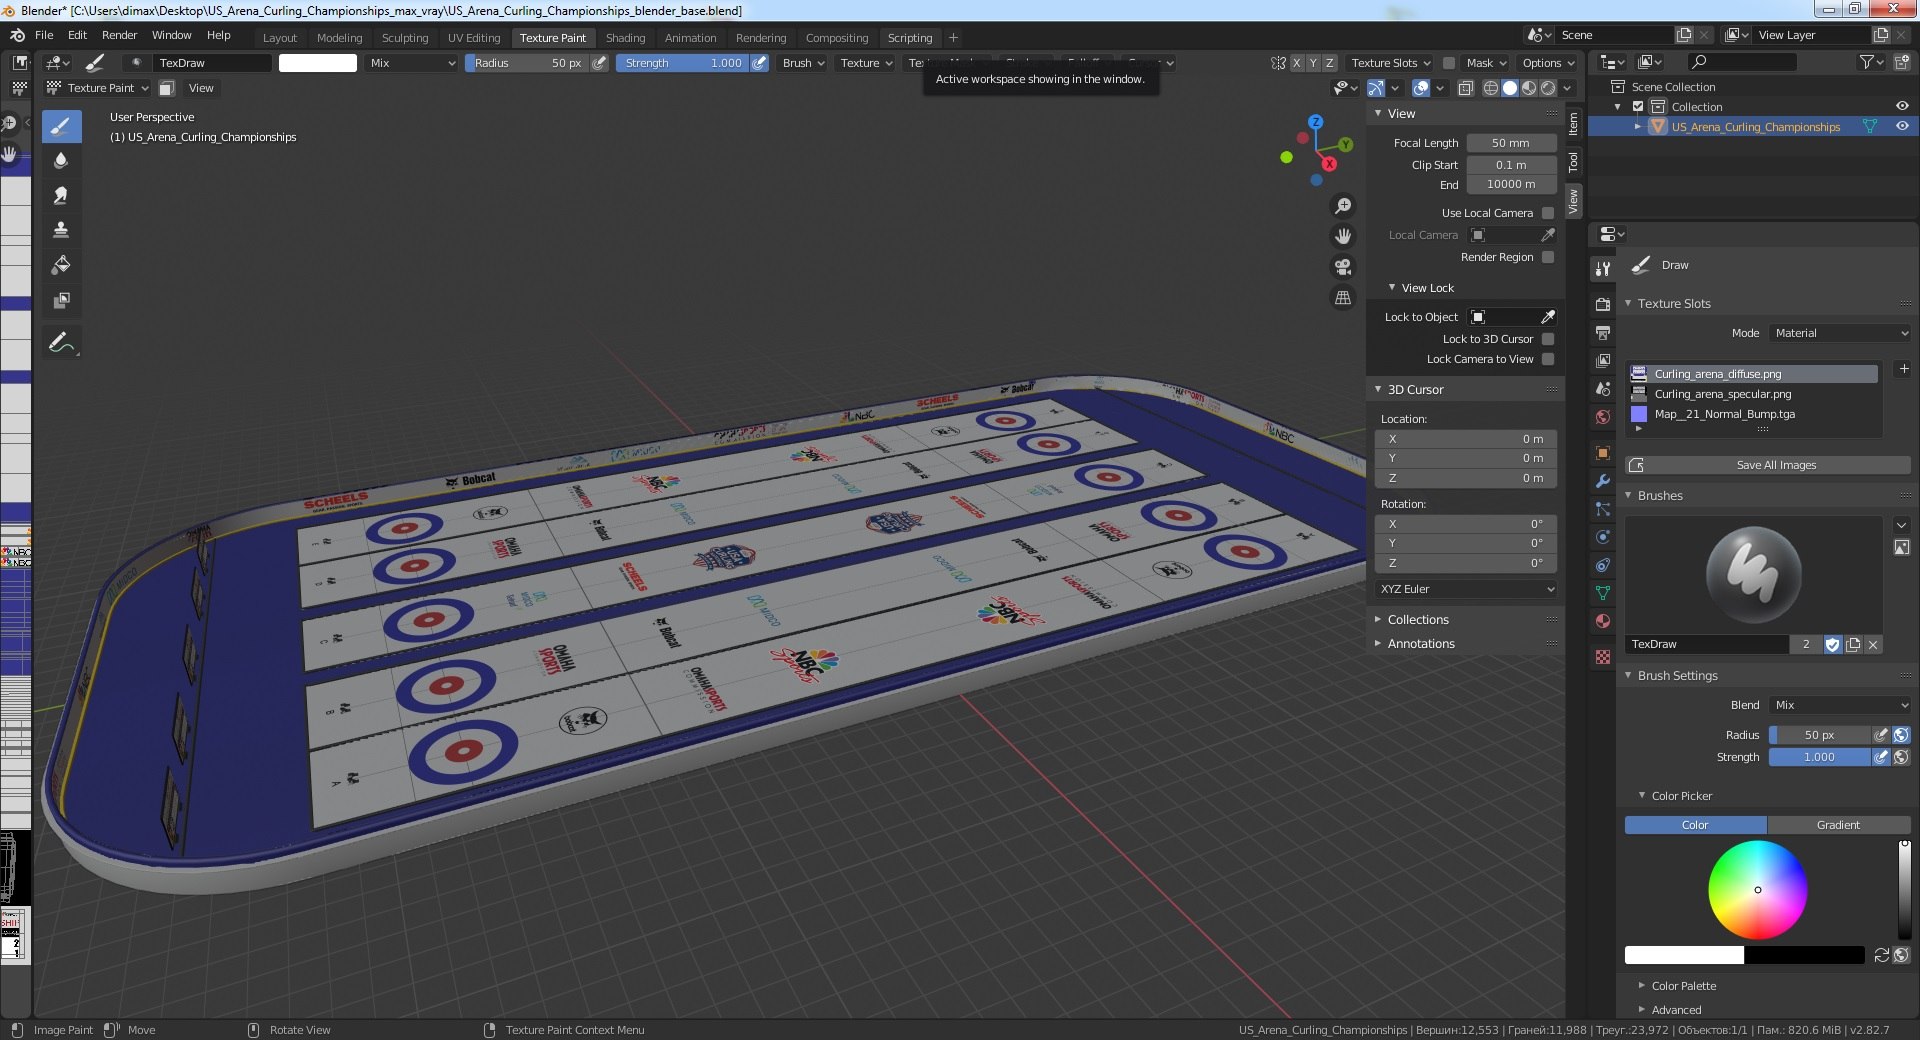
Task: Click the viewport zoom magnifier gizmo
Action: pyautogui.click(x=1343, y=206)
